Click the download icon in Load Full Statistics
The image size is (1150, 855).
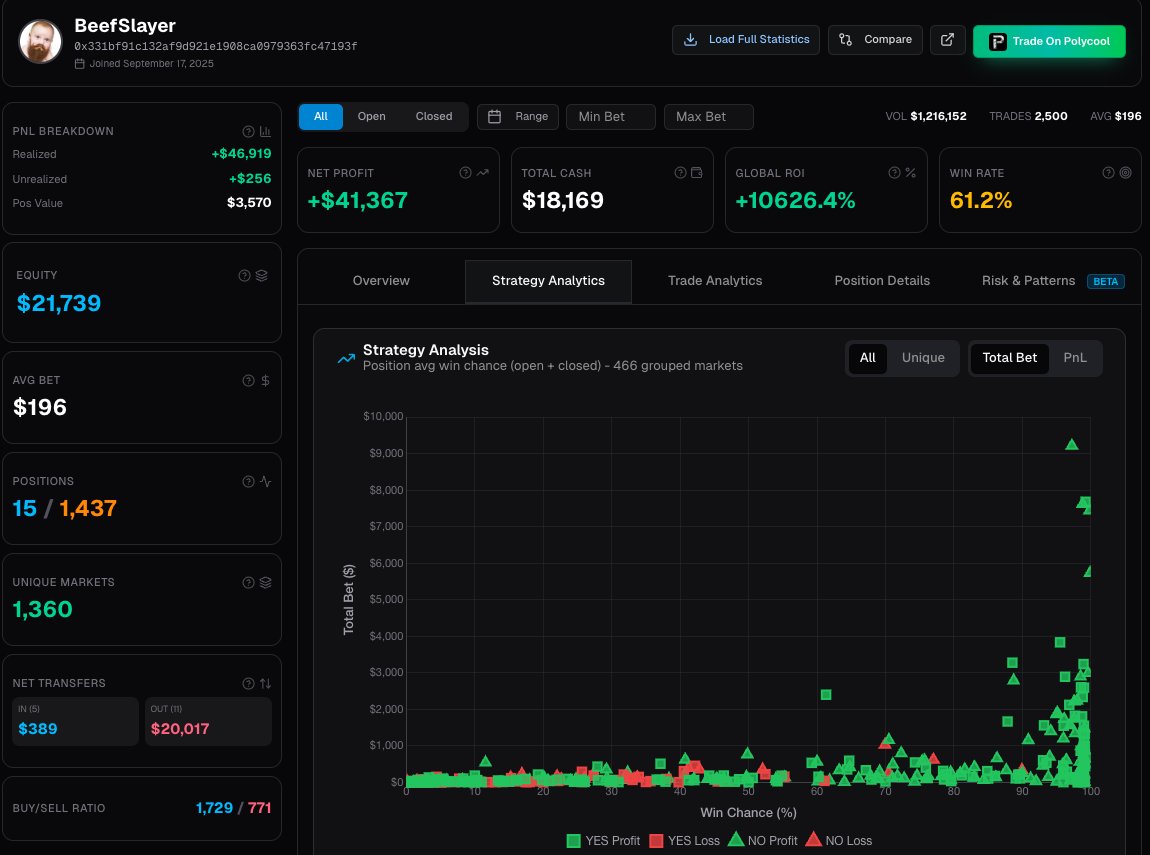690,40
